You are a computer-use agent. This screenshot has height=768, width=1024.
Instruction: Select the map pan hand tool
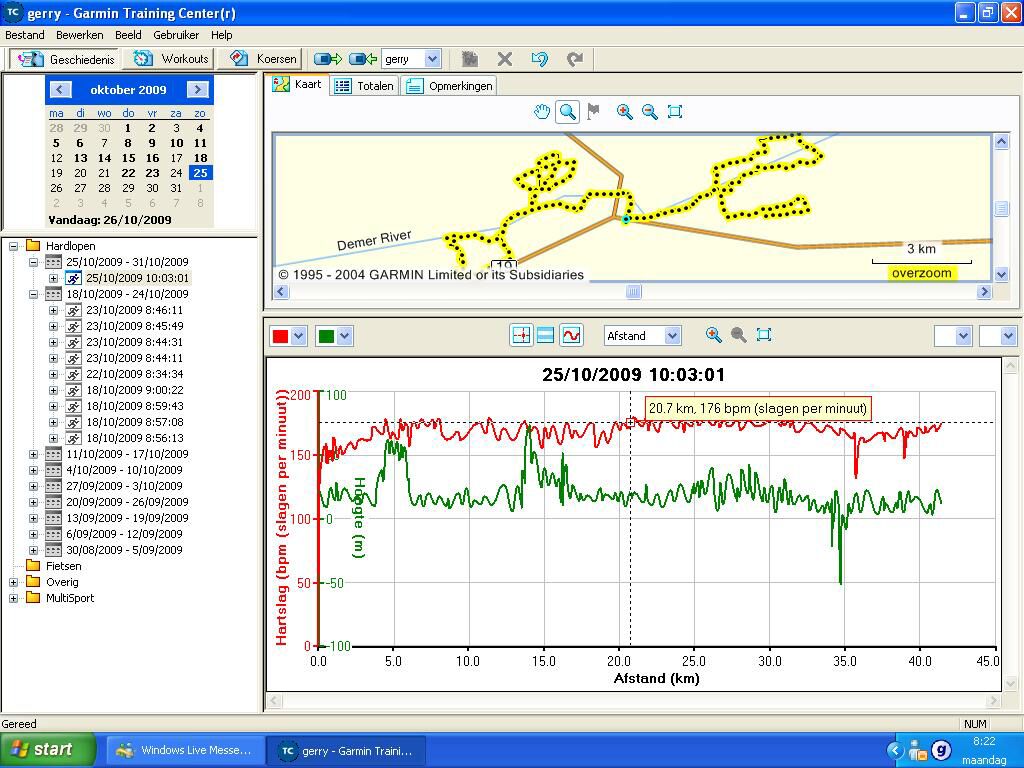(541, 112)
